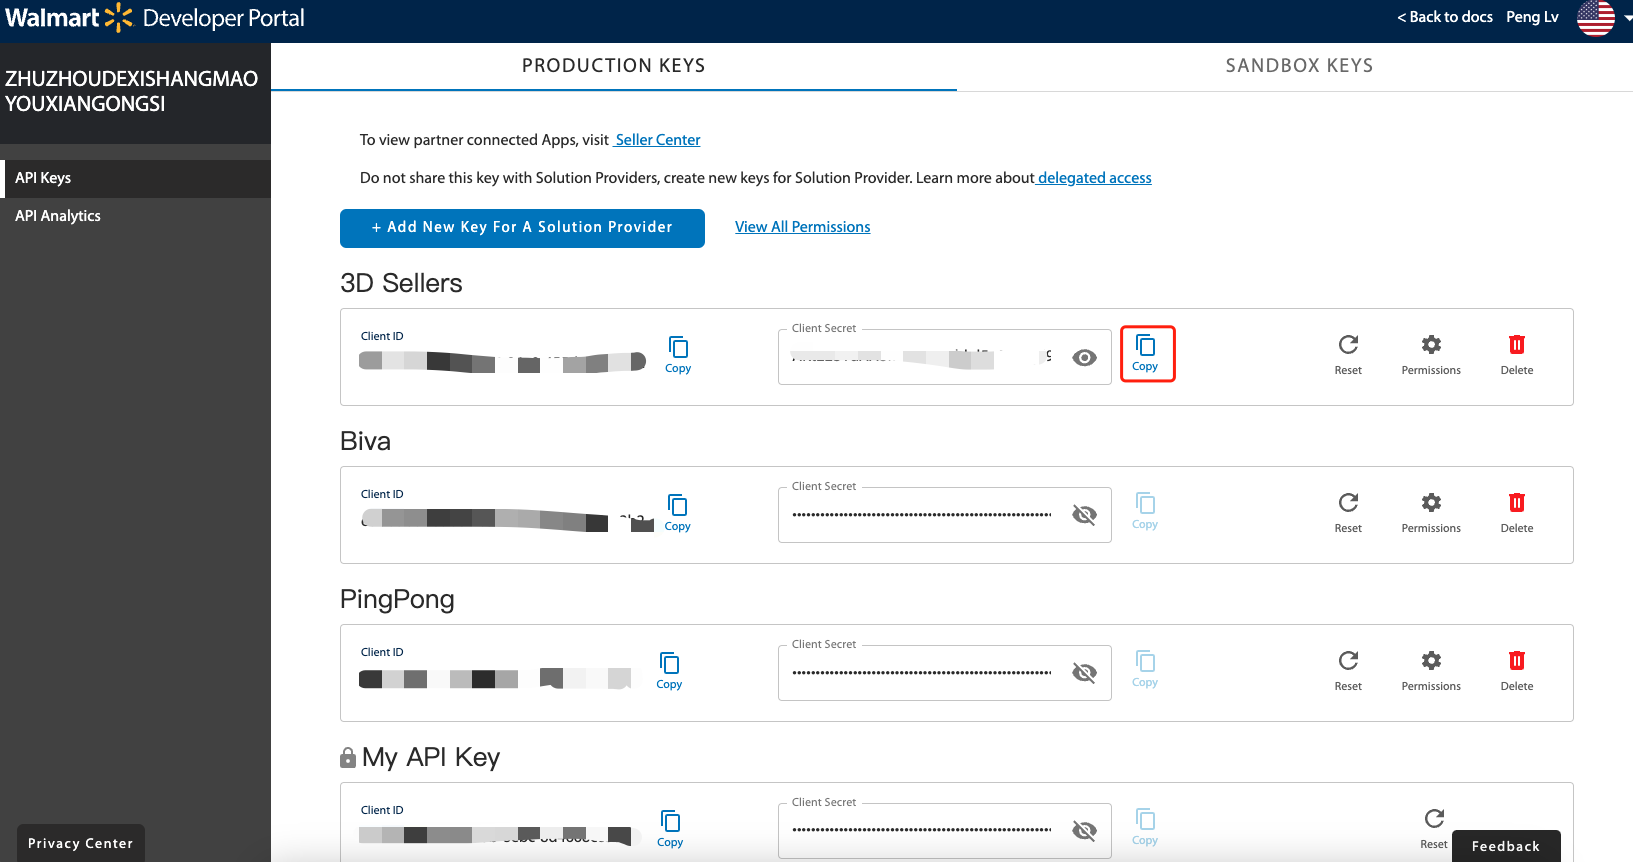1633x862 pixels.
Task: Copy the PingPong Client ID
Action: point(669,671)
